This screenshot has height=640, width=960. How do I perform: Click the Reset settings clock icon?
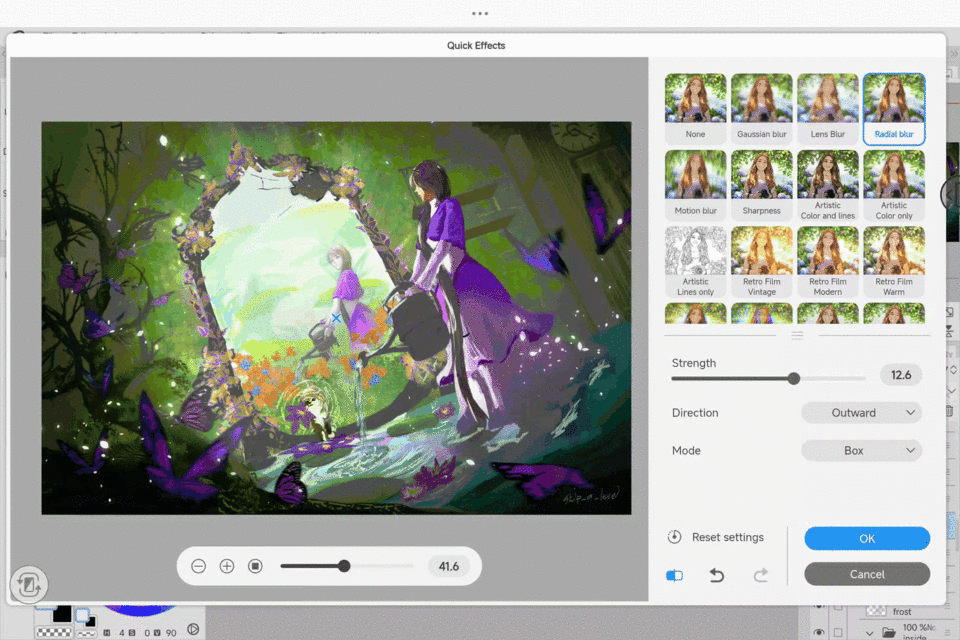[x=675, y=537]
